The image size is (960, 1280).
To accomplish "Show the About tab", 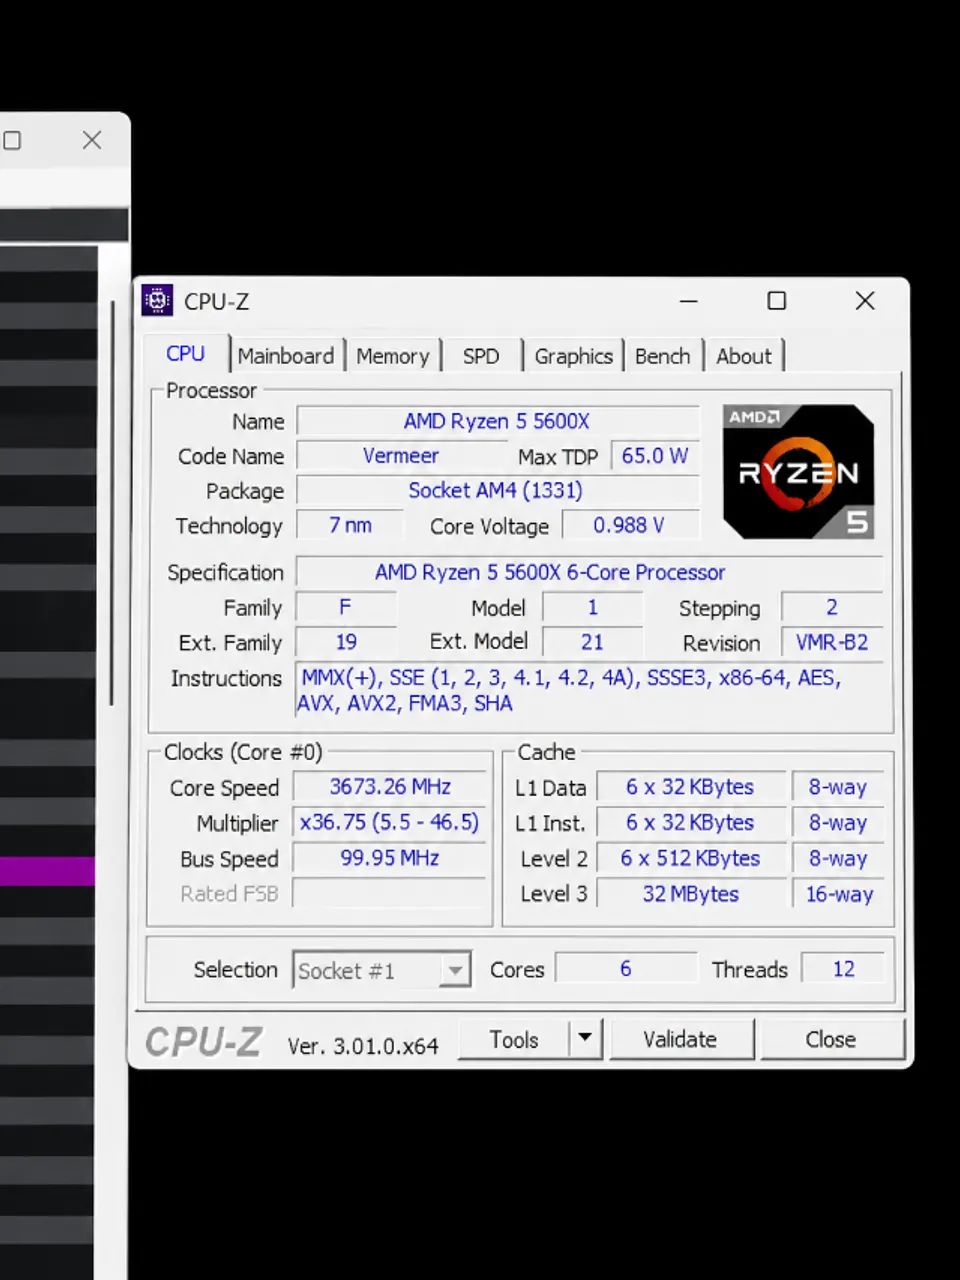I will coord(744,356).
